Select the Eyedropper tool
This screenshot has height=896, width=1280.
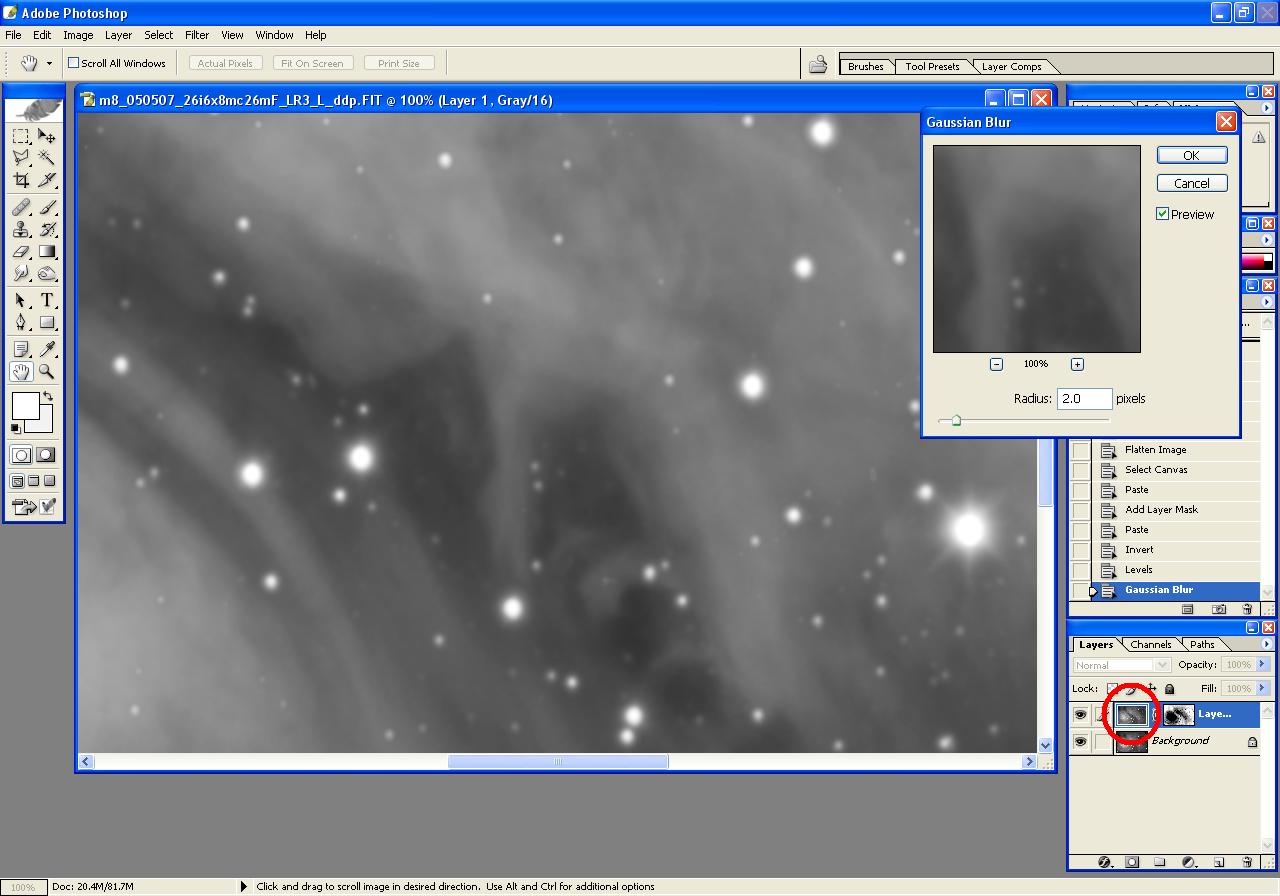click(47, 349)
